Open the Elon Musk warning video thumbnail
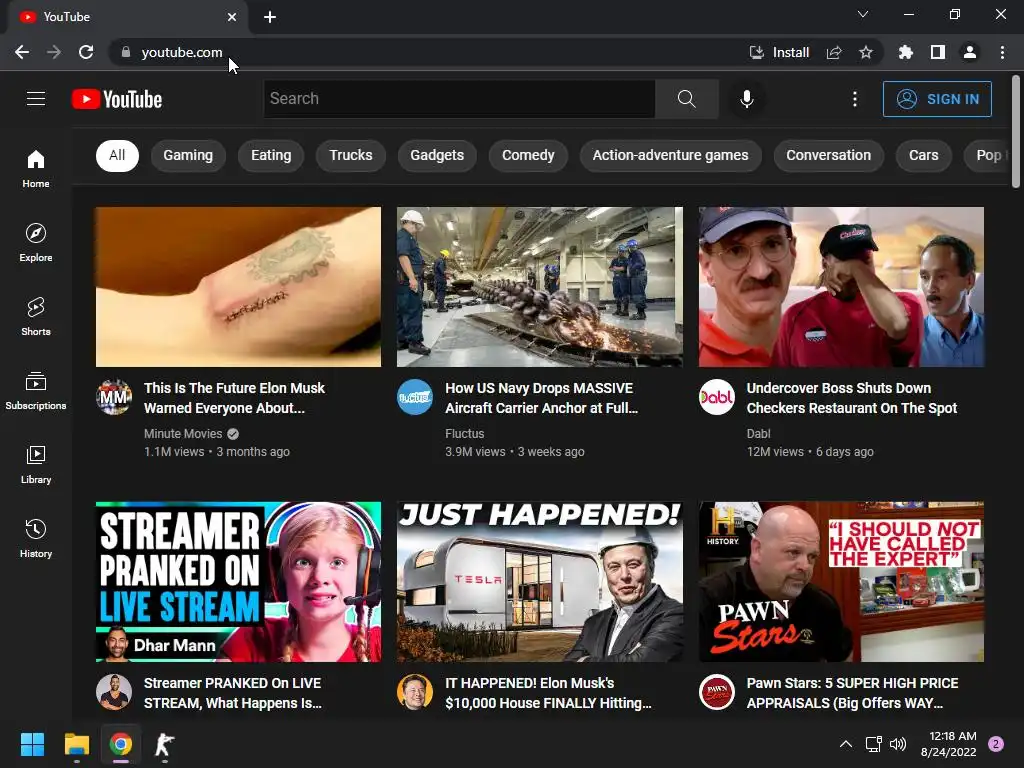Screen dimensions: 1024x768 tap(238, 287)
